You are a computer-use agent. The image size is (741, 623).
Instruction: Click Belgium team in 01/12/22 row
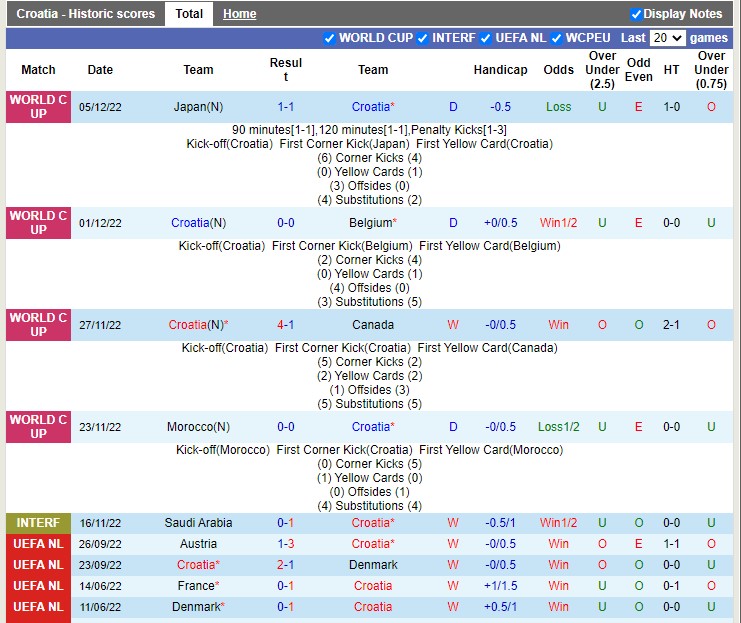[x=373, y=223]
